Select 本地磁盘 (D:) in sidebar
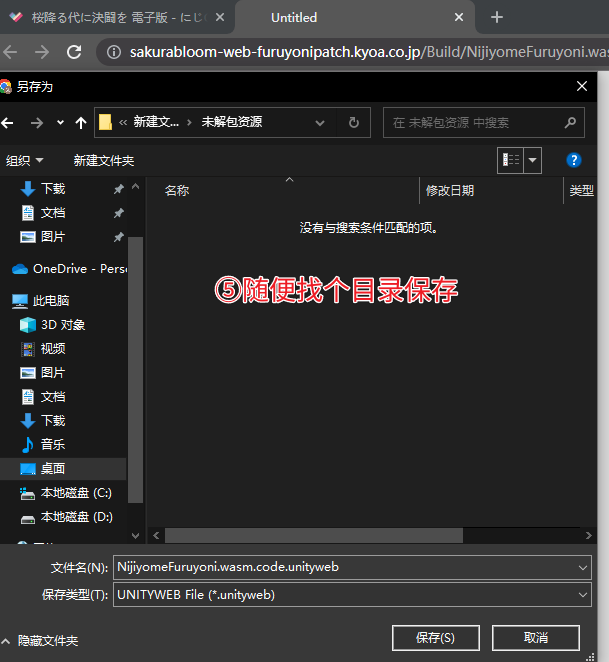The height and width of the screenshot is (662, 609). (65, 517)
